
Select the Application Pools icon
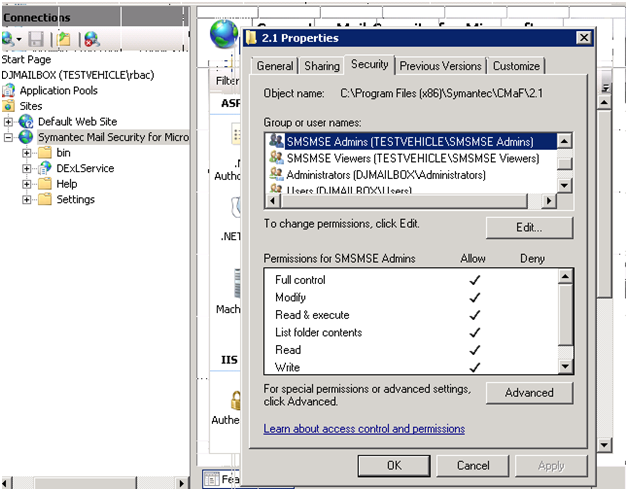(x=8, y=91)
